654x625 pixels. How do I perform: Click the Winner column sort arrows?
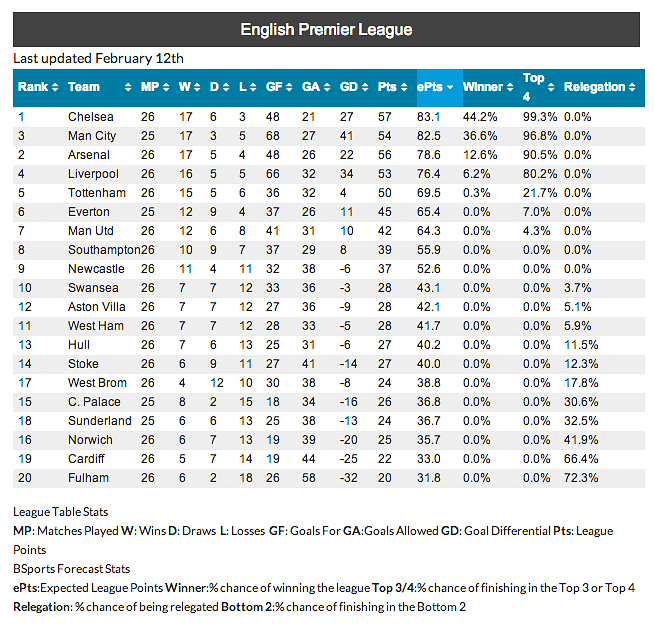coord(510,87)
